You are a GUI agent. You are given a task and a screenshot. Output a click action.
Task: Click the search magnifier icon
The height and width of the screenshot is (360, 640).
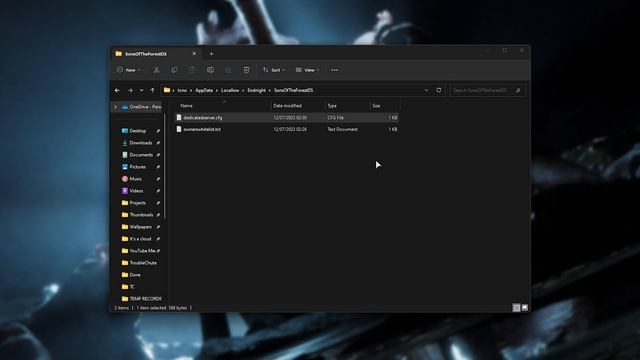point(518,90)
